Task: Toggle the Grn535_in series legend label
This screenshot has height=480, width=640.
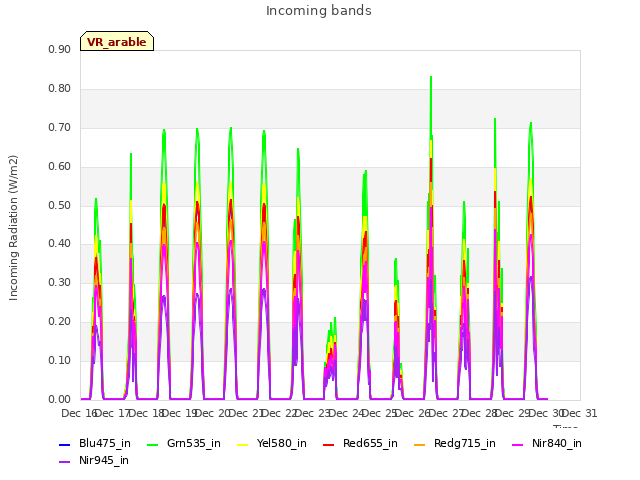Action: pos(194,443)
